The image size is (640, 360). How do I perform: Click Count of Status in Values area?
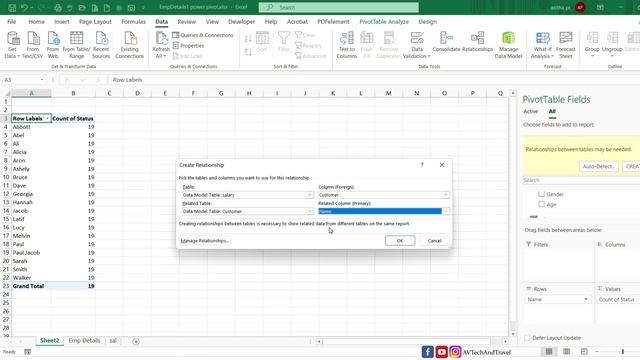(x=617, y=300)
